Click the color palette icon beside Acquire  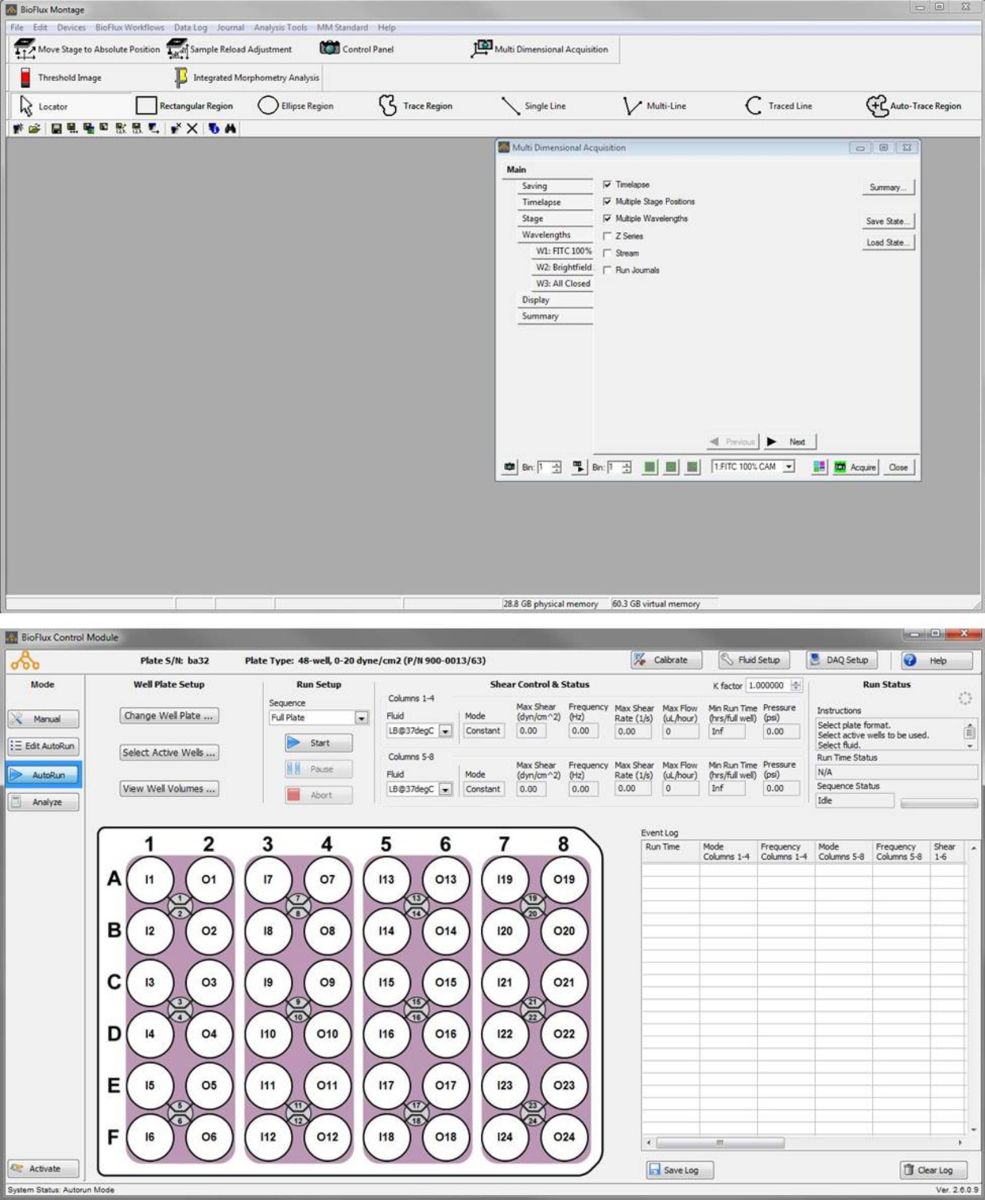[x=820, y=467]
